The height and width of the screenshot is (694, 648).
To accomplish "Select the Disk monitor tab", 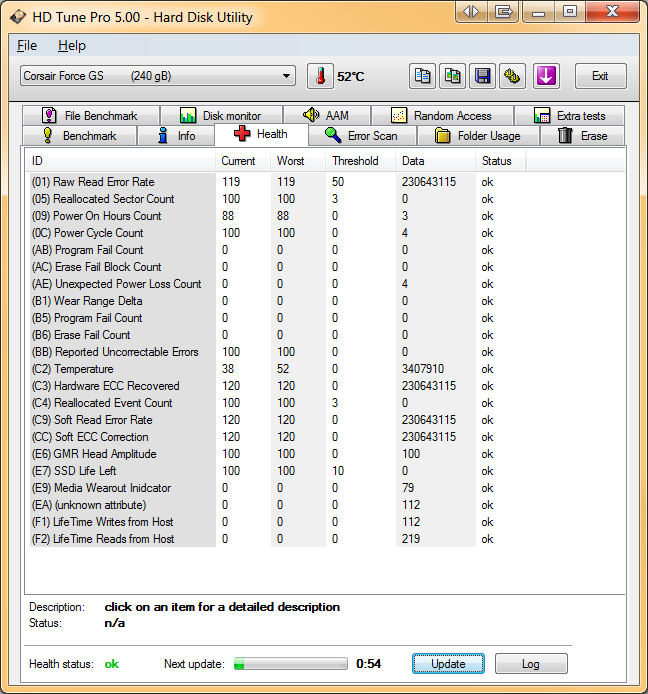I will [220, 116].
